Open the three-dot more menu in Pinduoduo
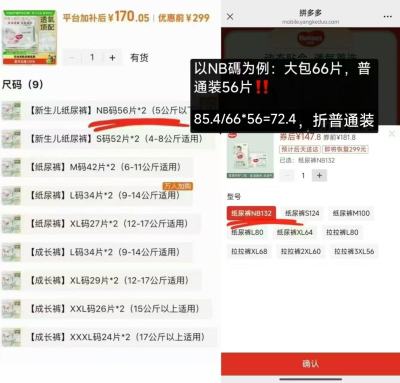This screenshot has width=400, height=383. click(x=387, y=17)
